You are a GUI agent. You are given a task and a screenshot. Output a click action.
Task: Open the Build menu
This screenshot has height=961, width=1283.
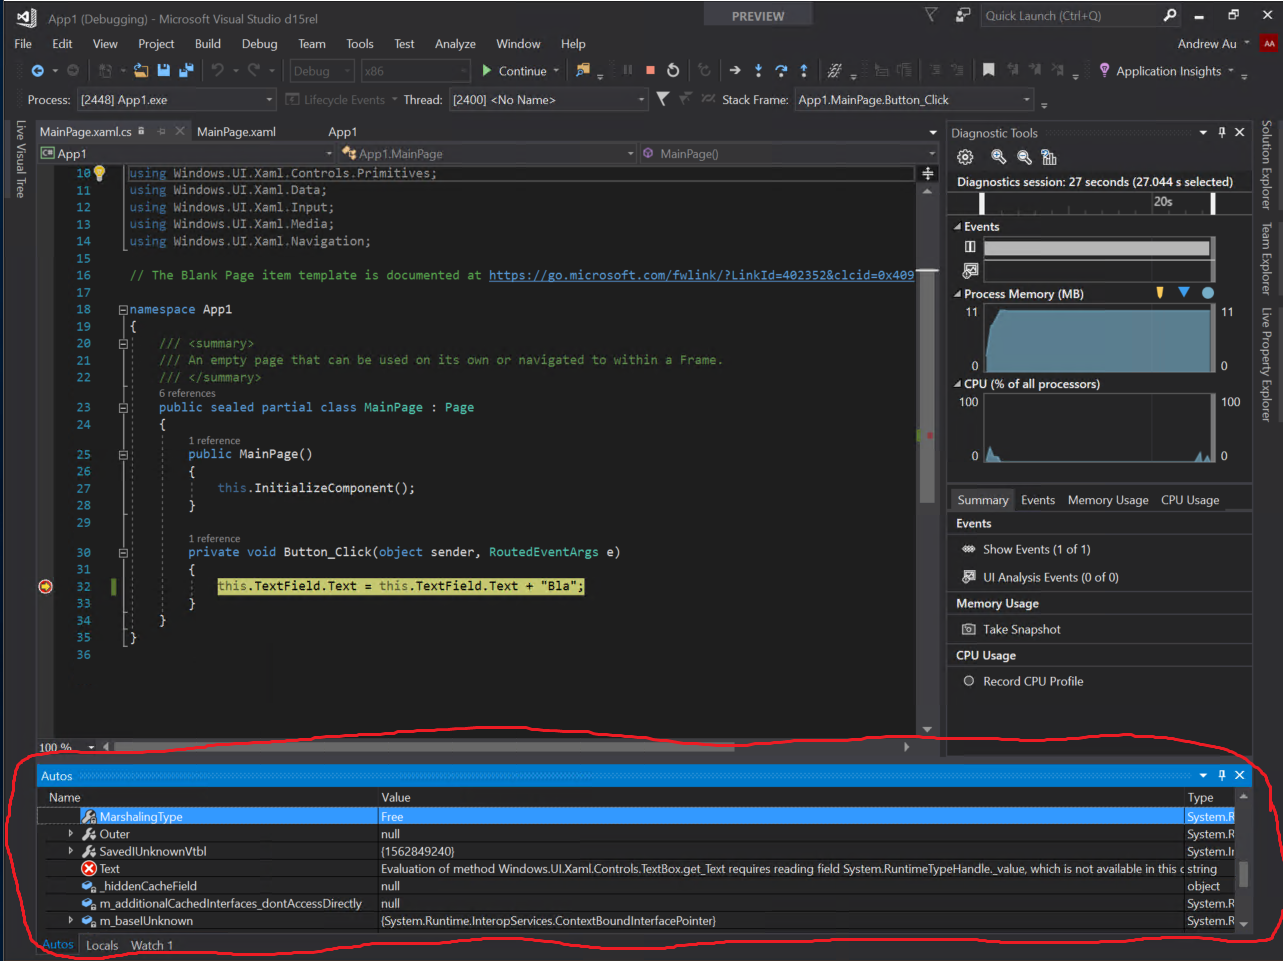coord(208,44)
